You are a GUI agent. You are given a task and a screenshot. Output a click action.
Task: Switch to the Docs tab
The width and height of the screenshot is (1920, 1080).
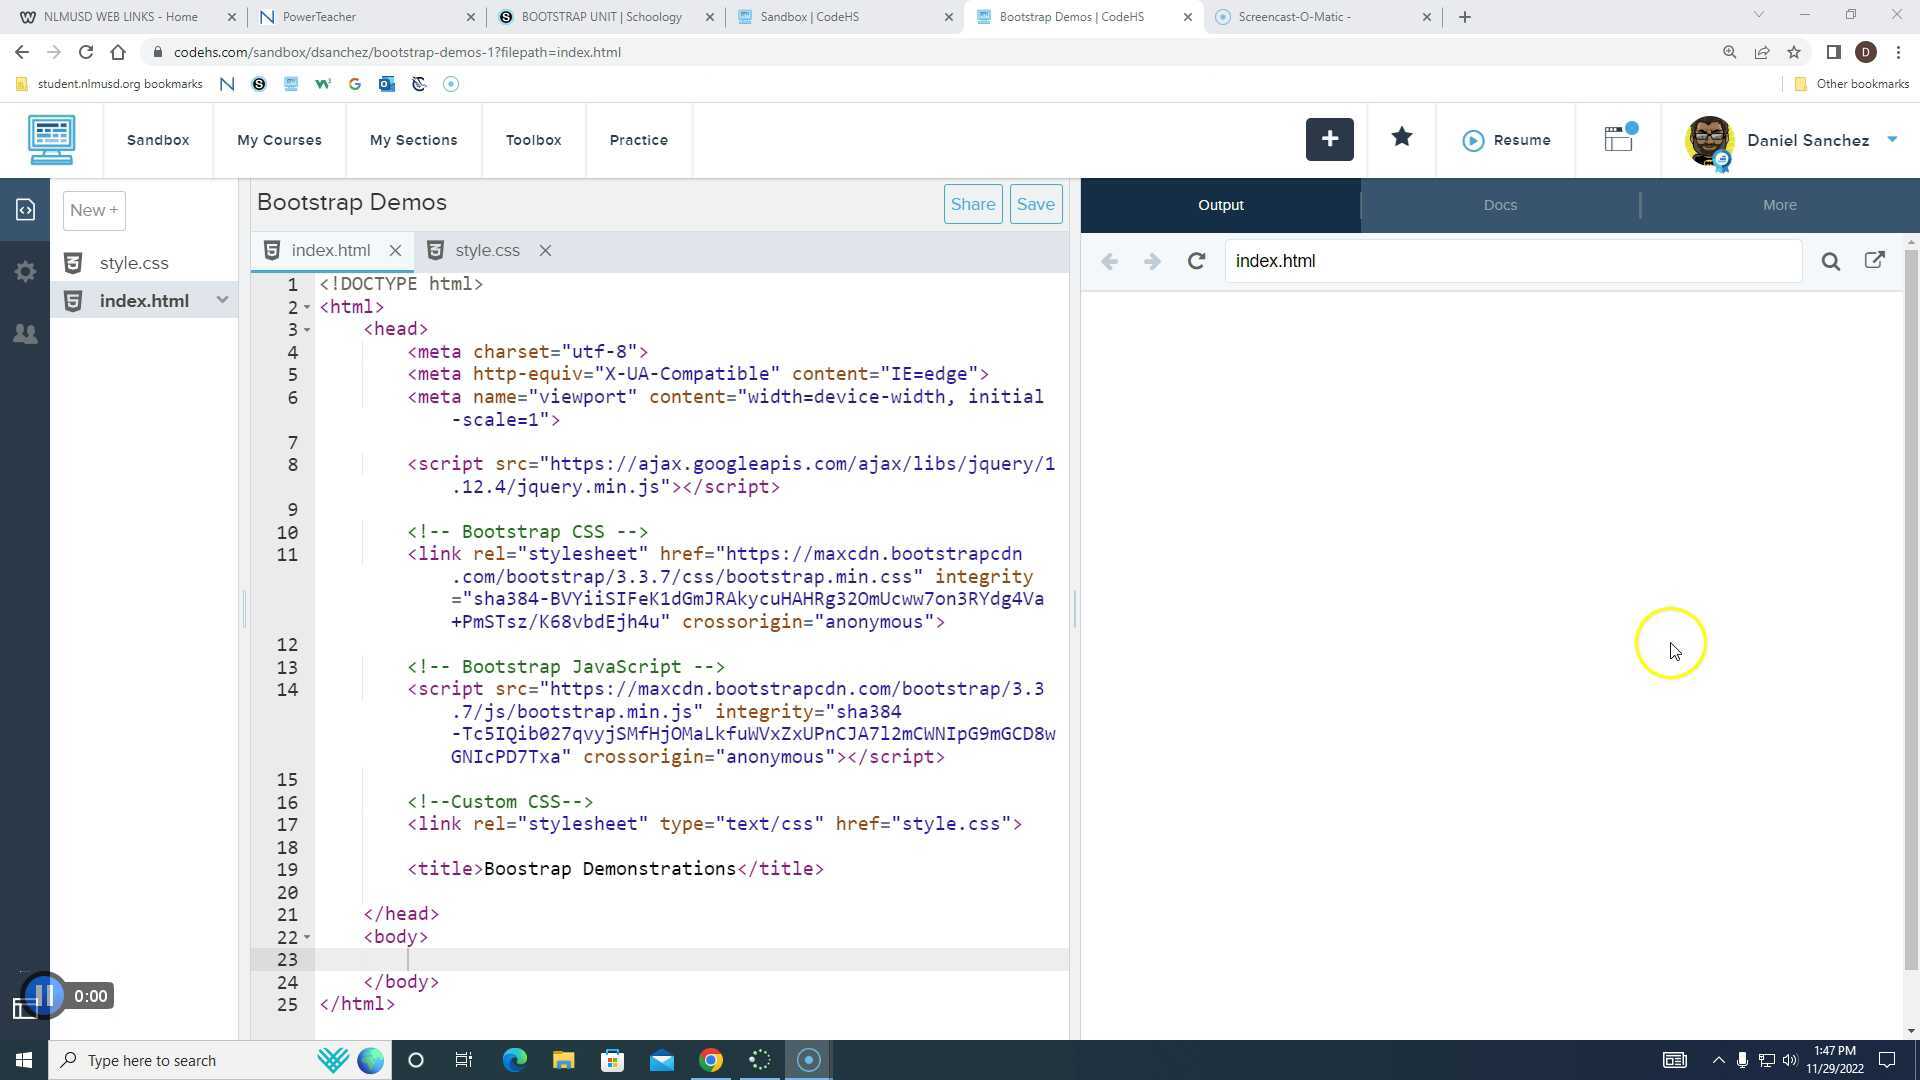click(1499, 204)
